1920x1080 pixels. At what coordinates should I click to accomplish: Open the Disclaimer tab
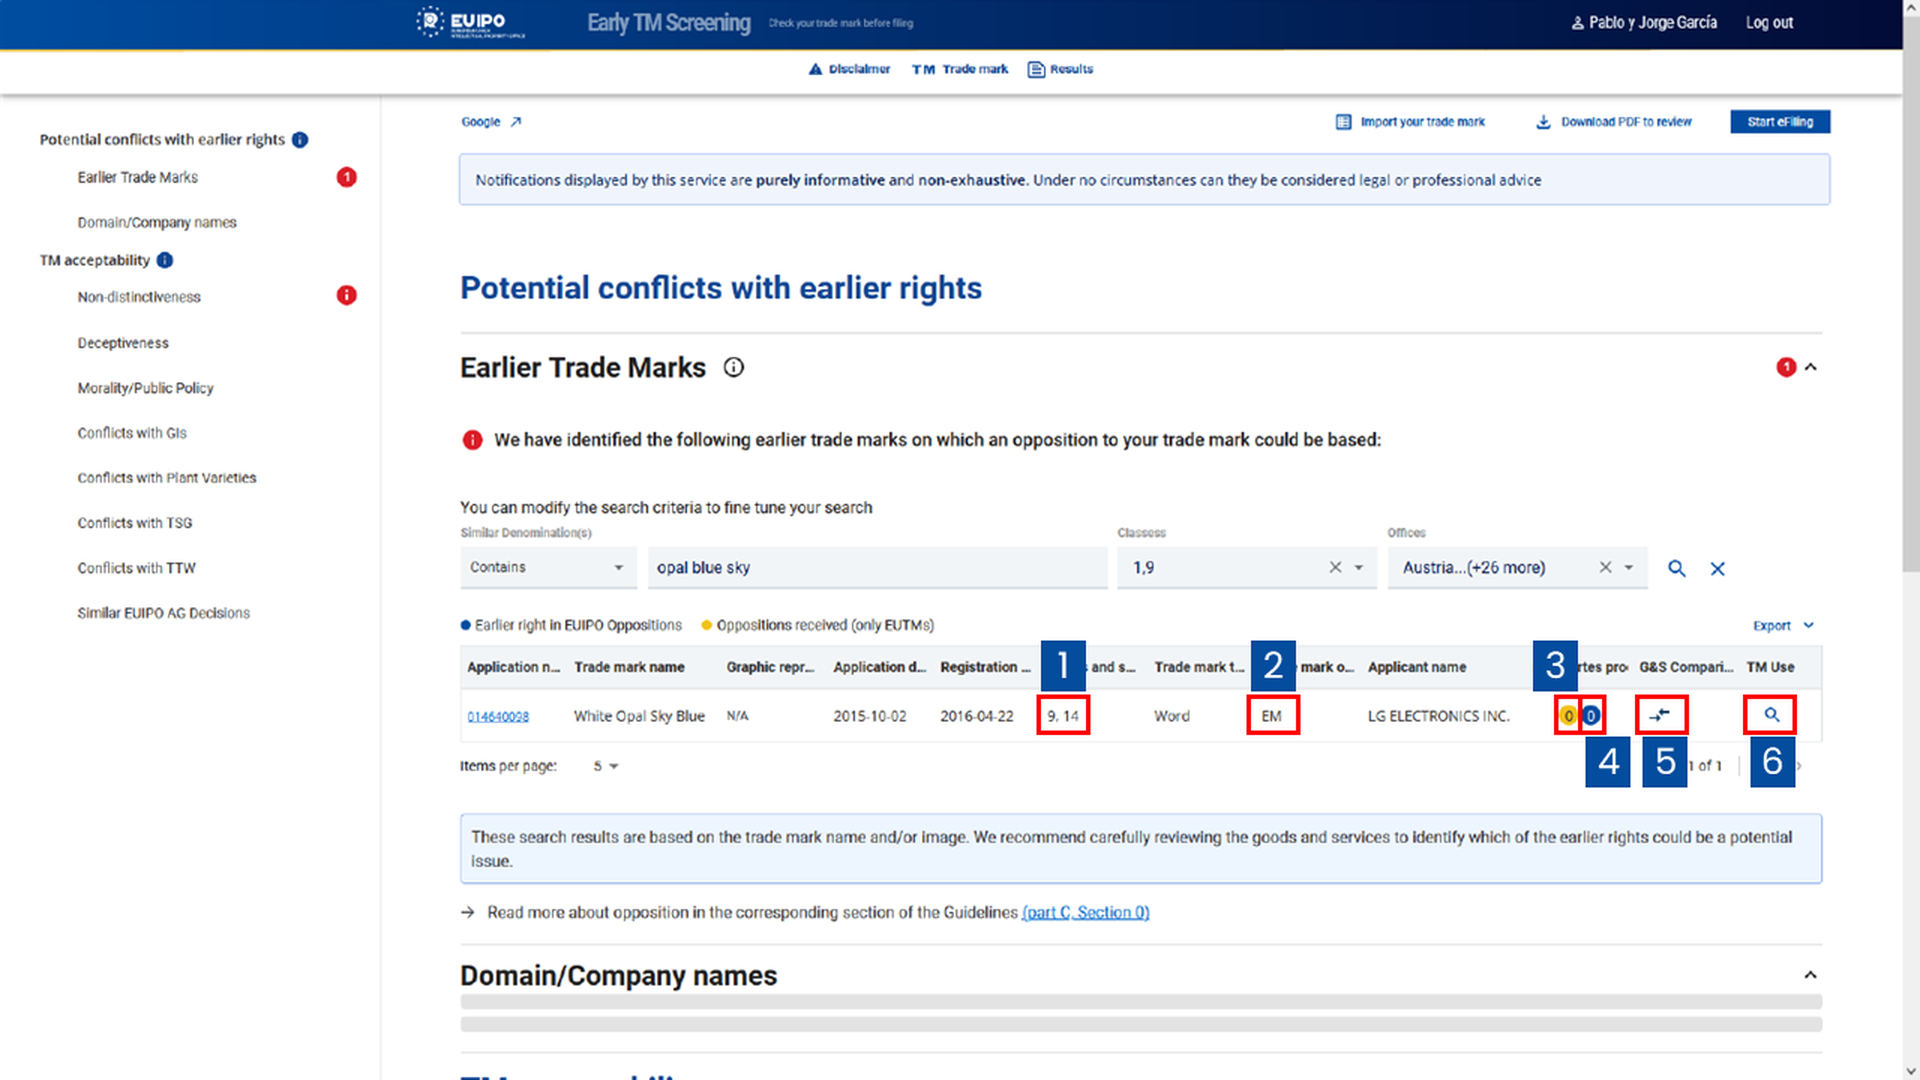pos(849,69)
